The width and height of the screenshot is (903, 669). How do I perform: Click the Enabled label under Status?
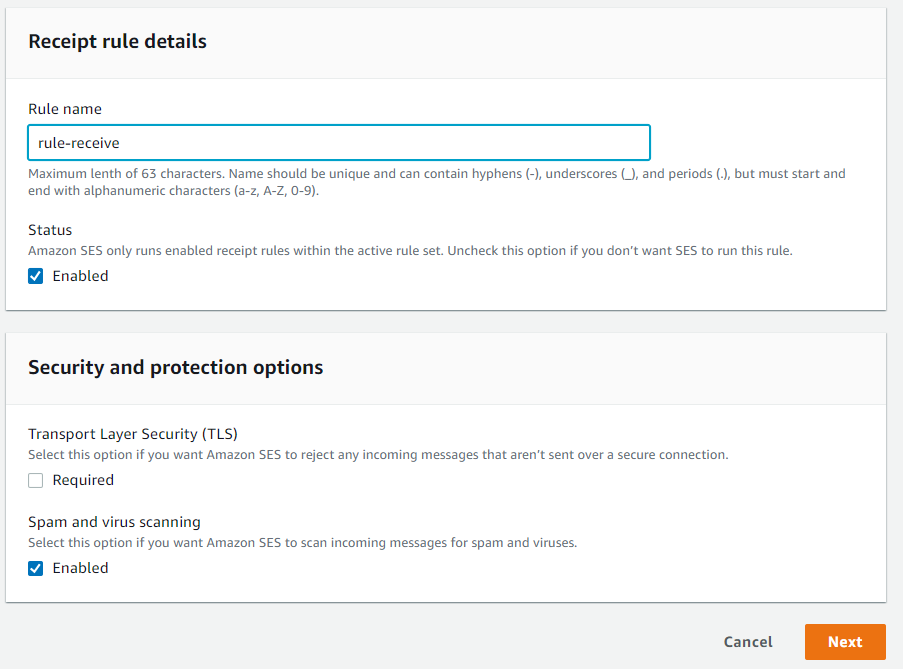coord(80,276)
